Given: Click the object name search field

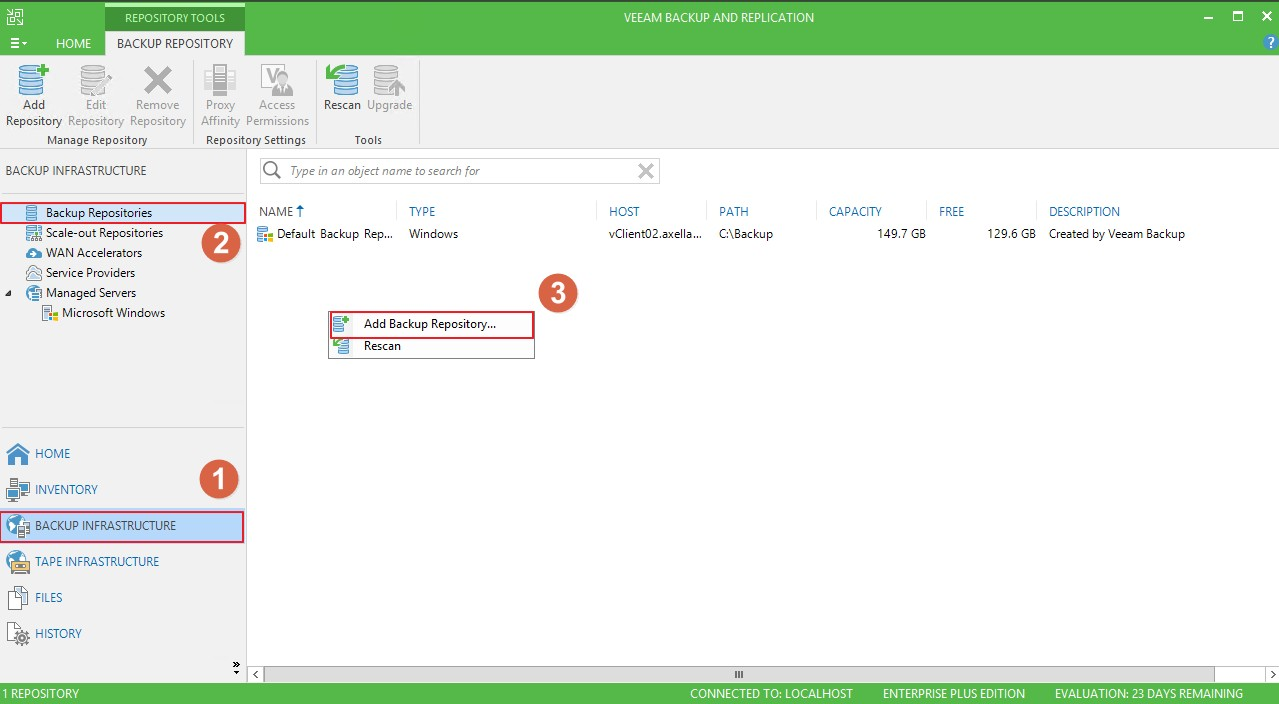Looking at the screenshot, I should click(x=460, y=171).
